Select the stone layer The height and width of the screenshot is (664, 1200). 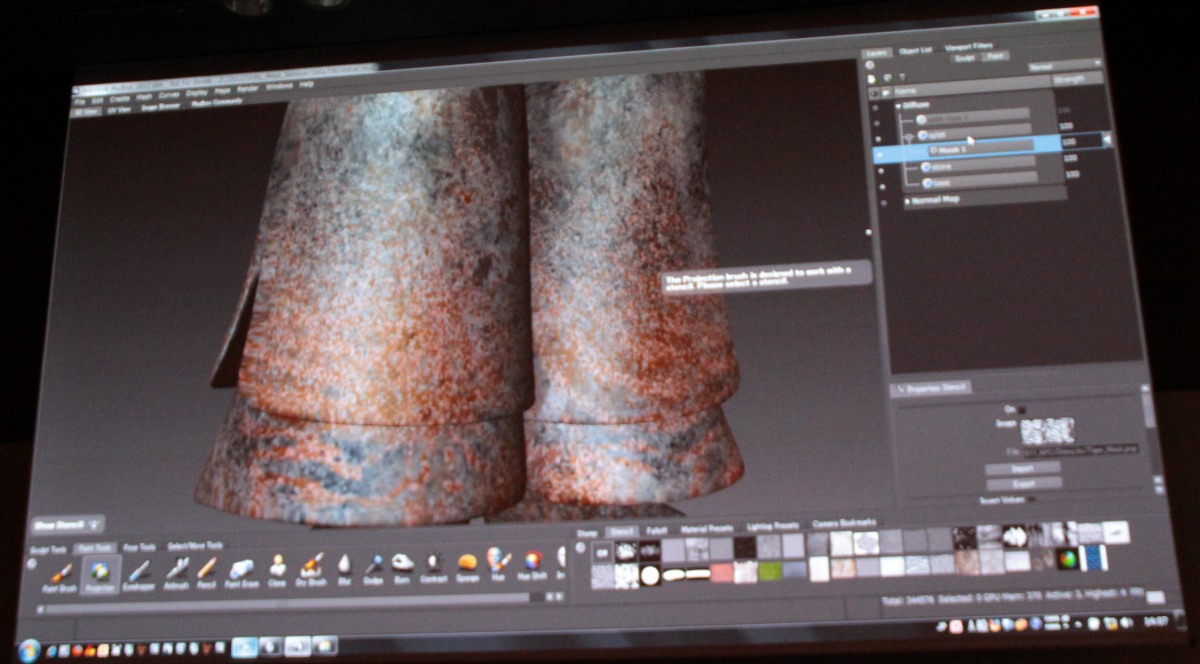click(979, 167)
